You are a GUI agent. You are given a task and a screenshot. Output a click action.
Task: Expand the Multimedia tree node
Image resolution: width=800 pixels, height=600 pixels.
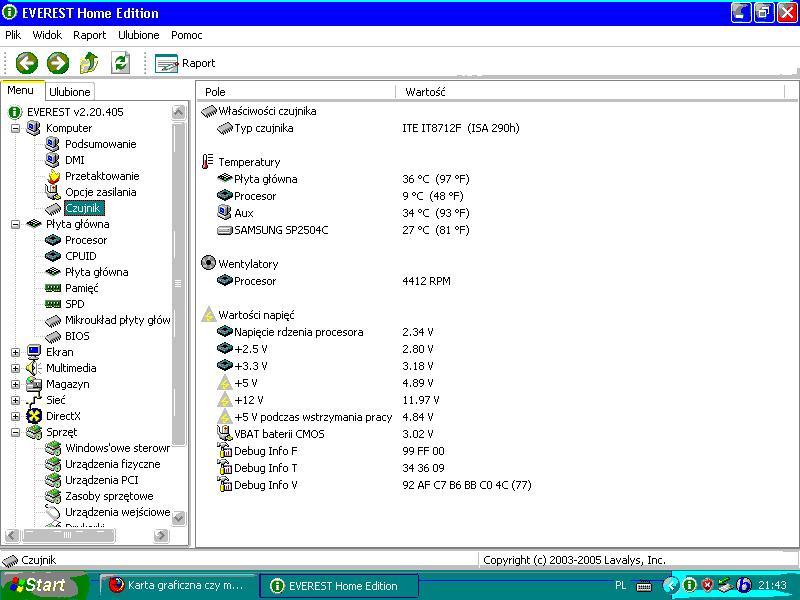15,368
